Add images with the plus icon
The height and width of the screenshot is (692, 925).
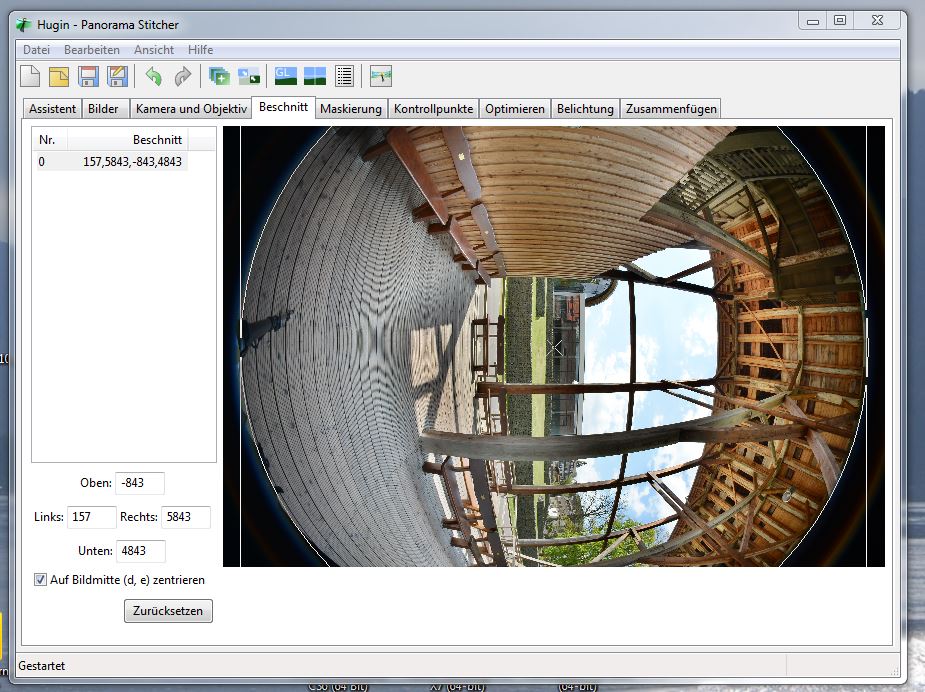point(218,76)
